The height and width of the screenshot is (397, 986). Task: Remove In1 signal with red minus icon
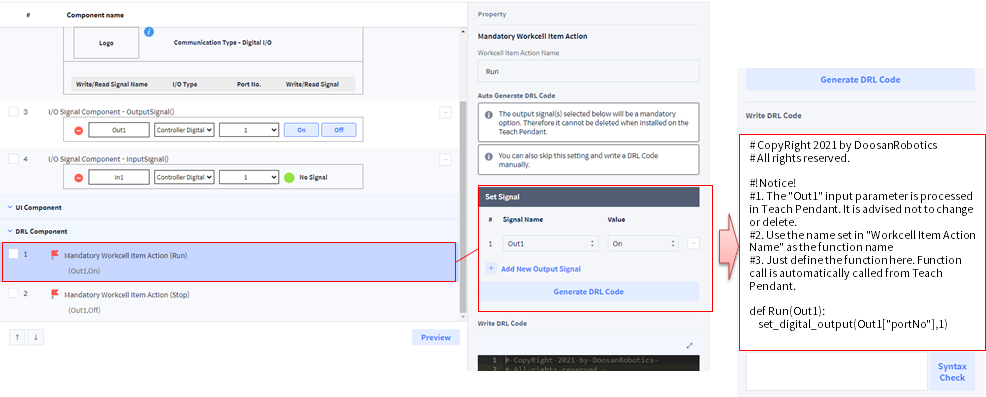(79, 178)
